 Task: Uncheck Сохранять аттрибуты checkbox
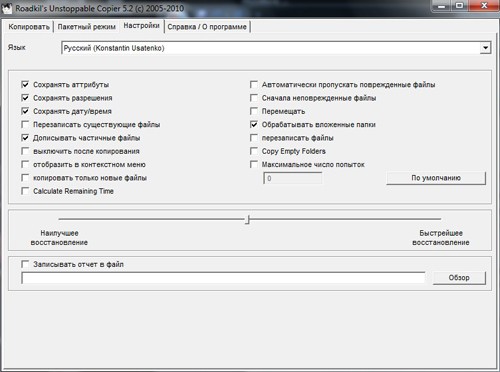point(25,84)
